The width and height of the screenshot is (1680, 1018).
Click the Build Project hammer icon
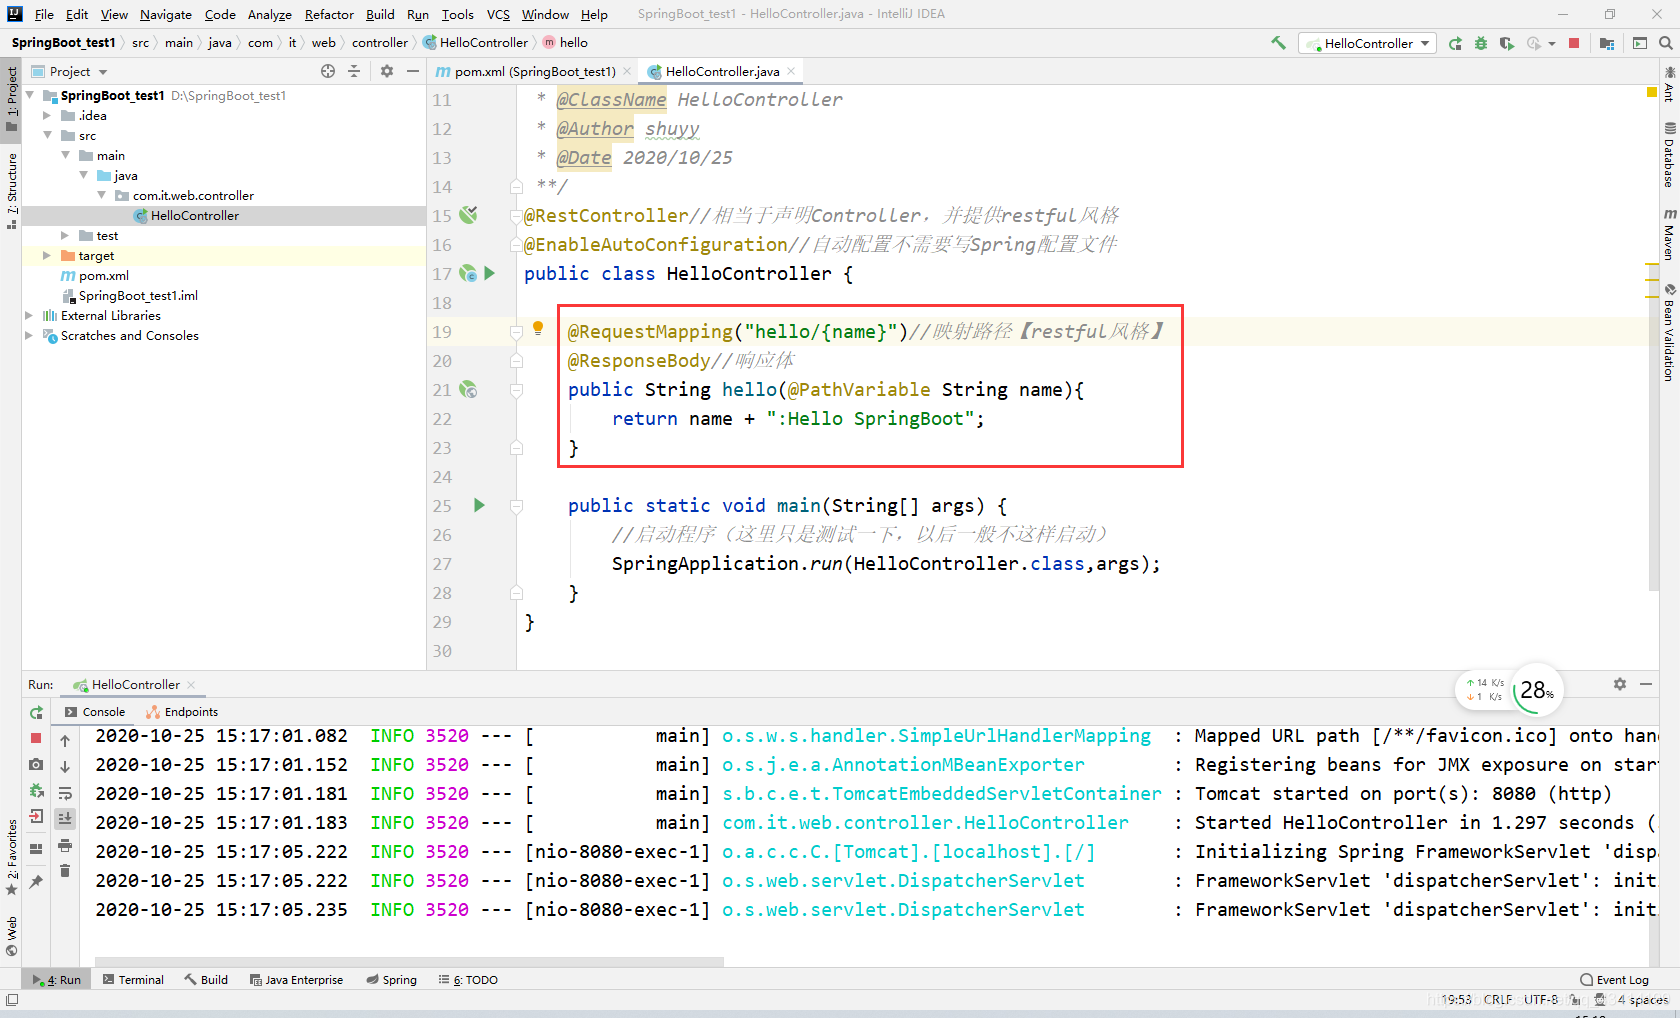(1278, 43)
